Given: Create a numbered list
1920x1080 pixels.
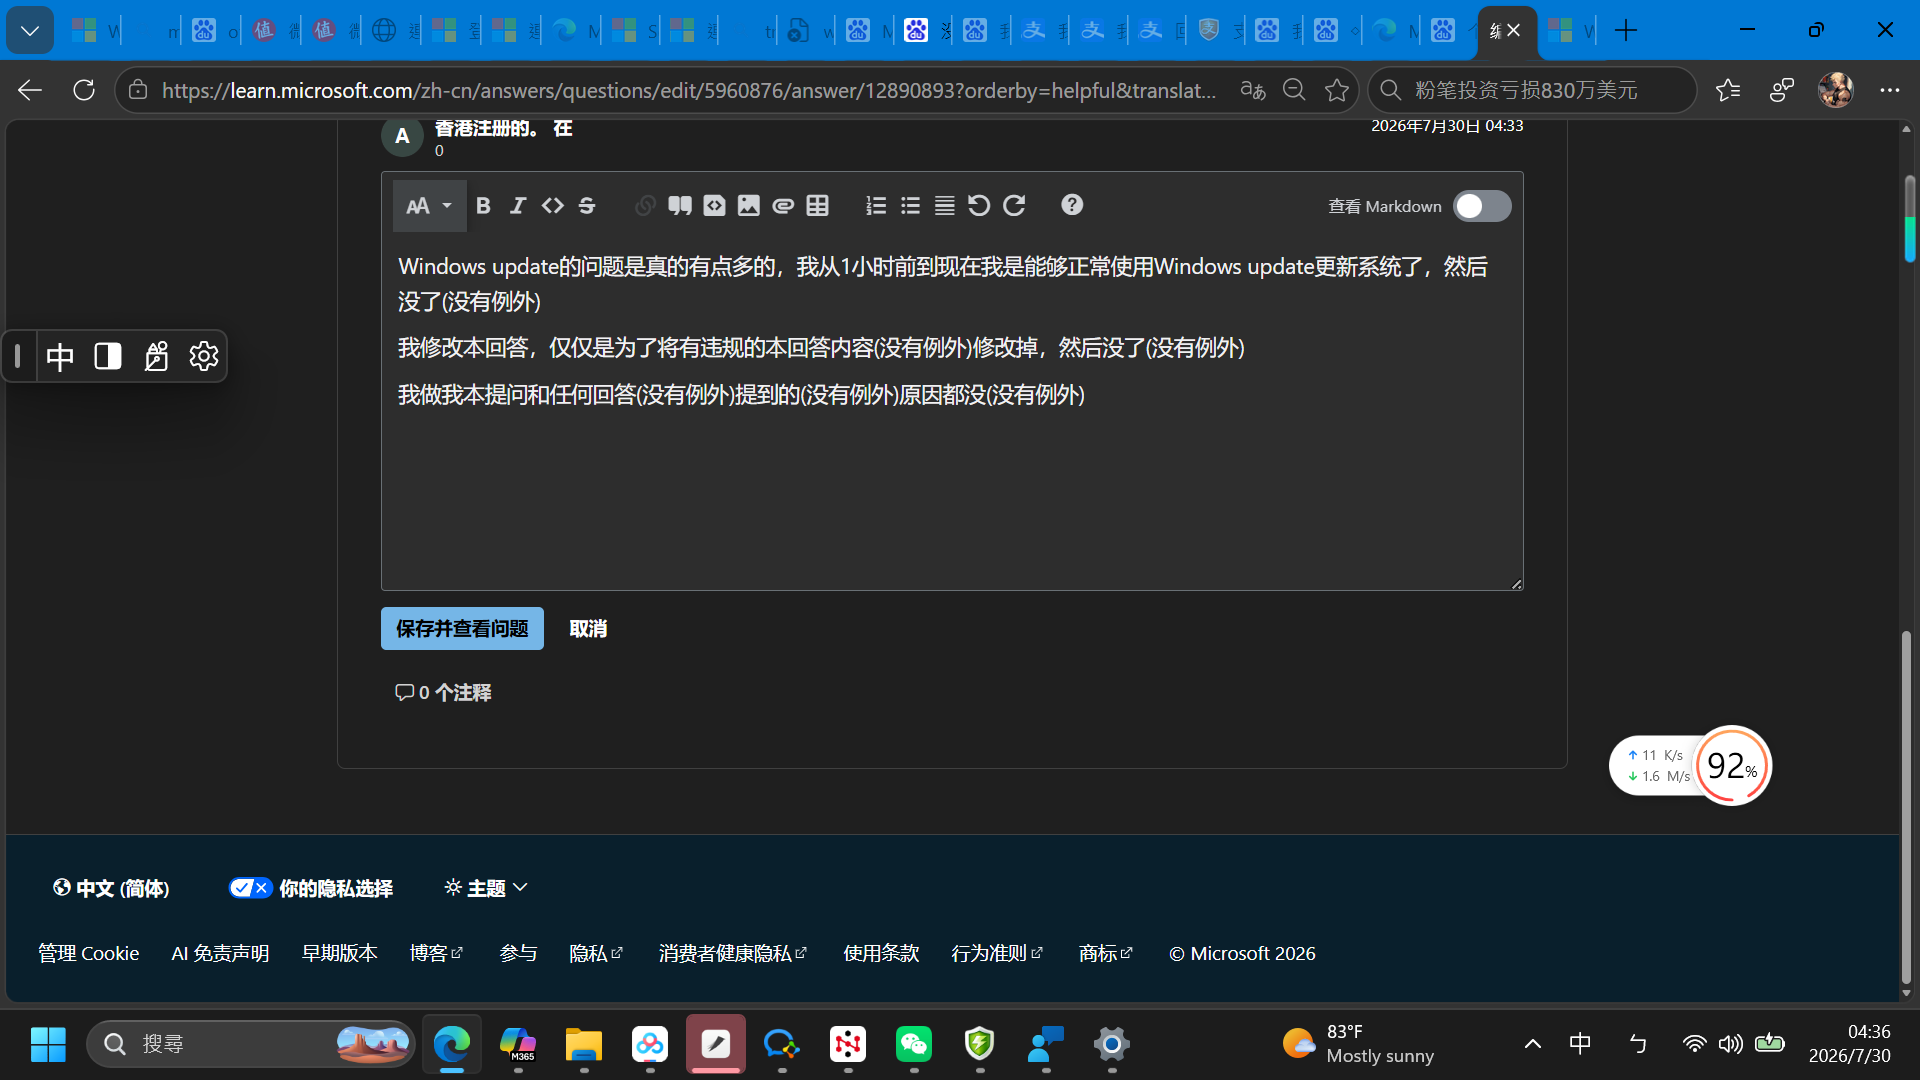Looking at the screenshot, I should [876, 206].
